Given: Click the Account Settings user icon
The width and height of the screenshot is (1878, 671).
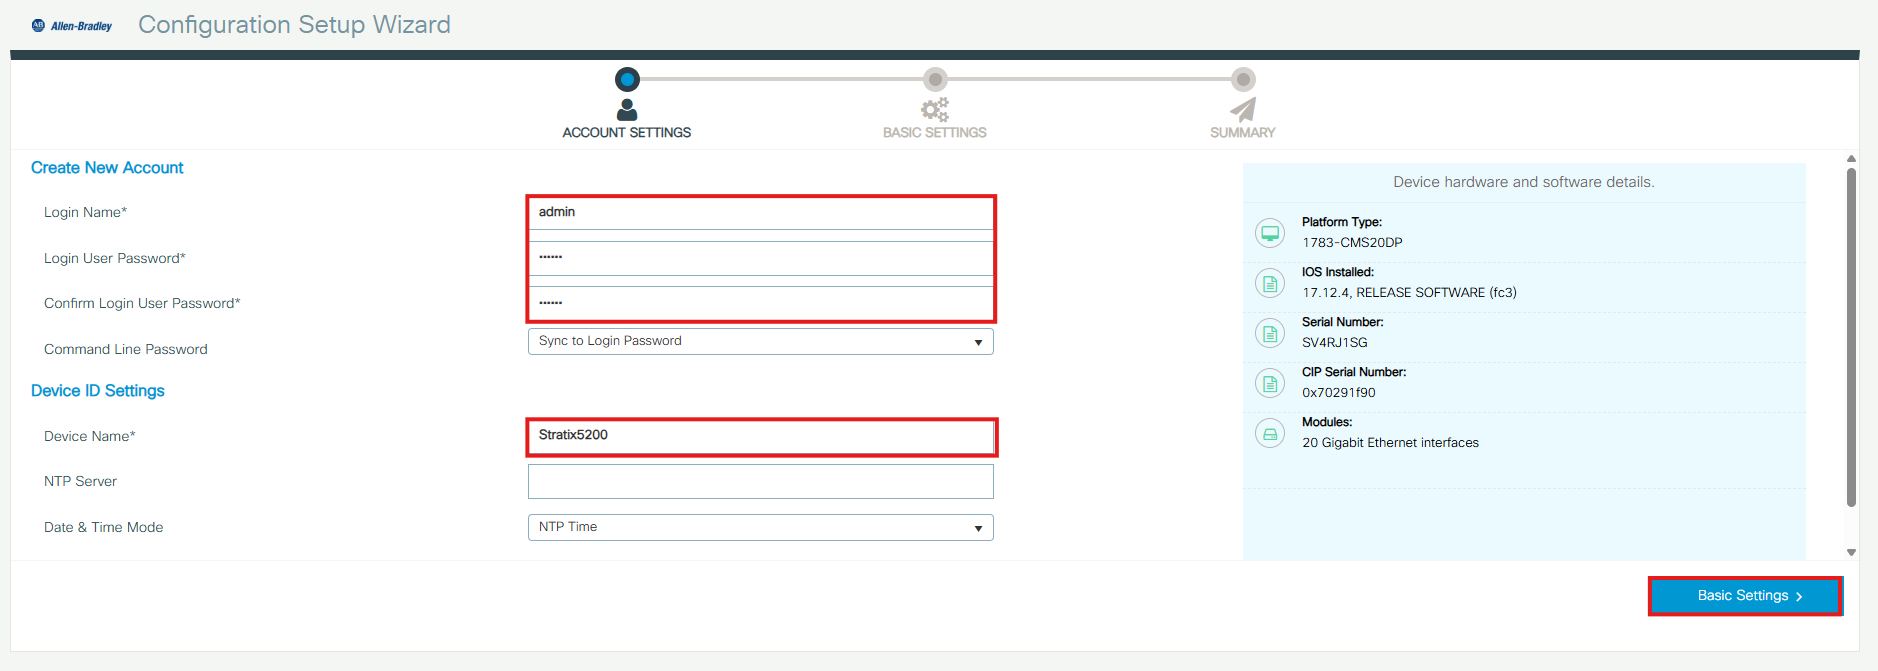Looking at the screenshot, I should 627,110.
